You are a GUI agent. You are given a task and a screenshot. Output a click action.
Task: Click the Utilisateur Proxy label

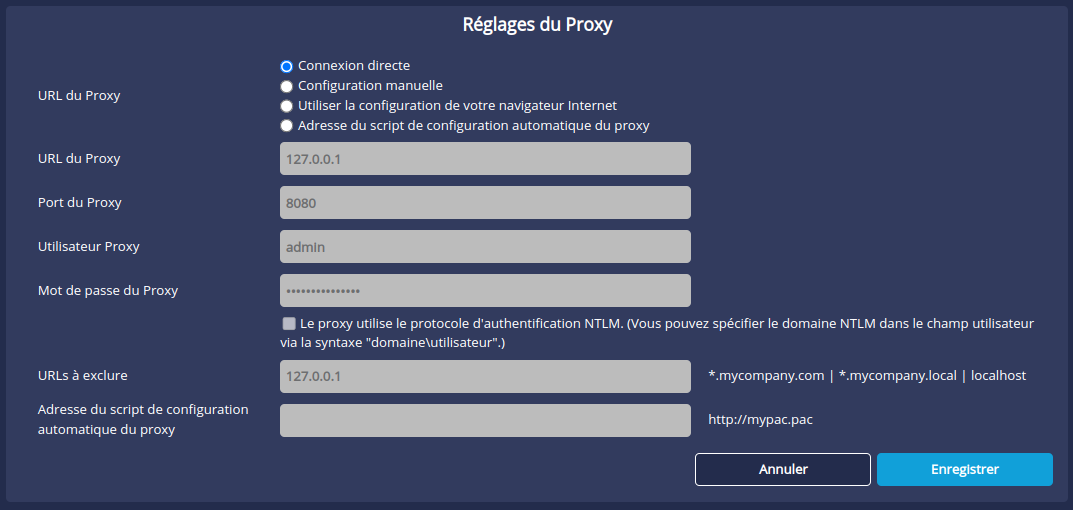88,246
